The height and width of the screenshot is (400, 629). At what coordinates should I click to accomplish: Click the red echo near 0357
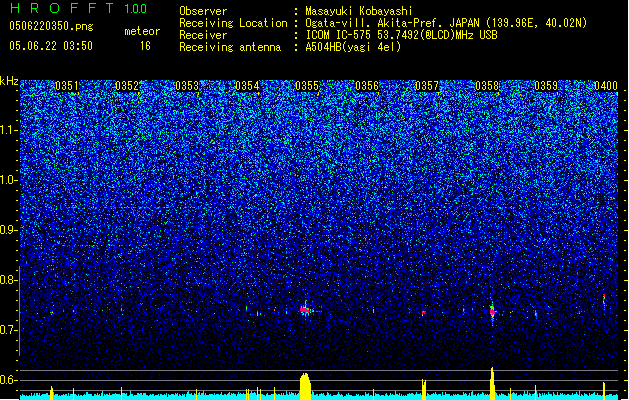pyautogui.click(x=424, y=313)
